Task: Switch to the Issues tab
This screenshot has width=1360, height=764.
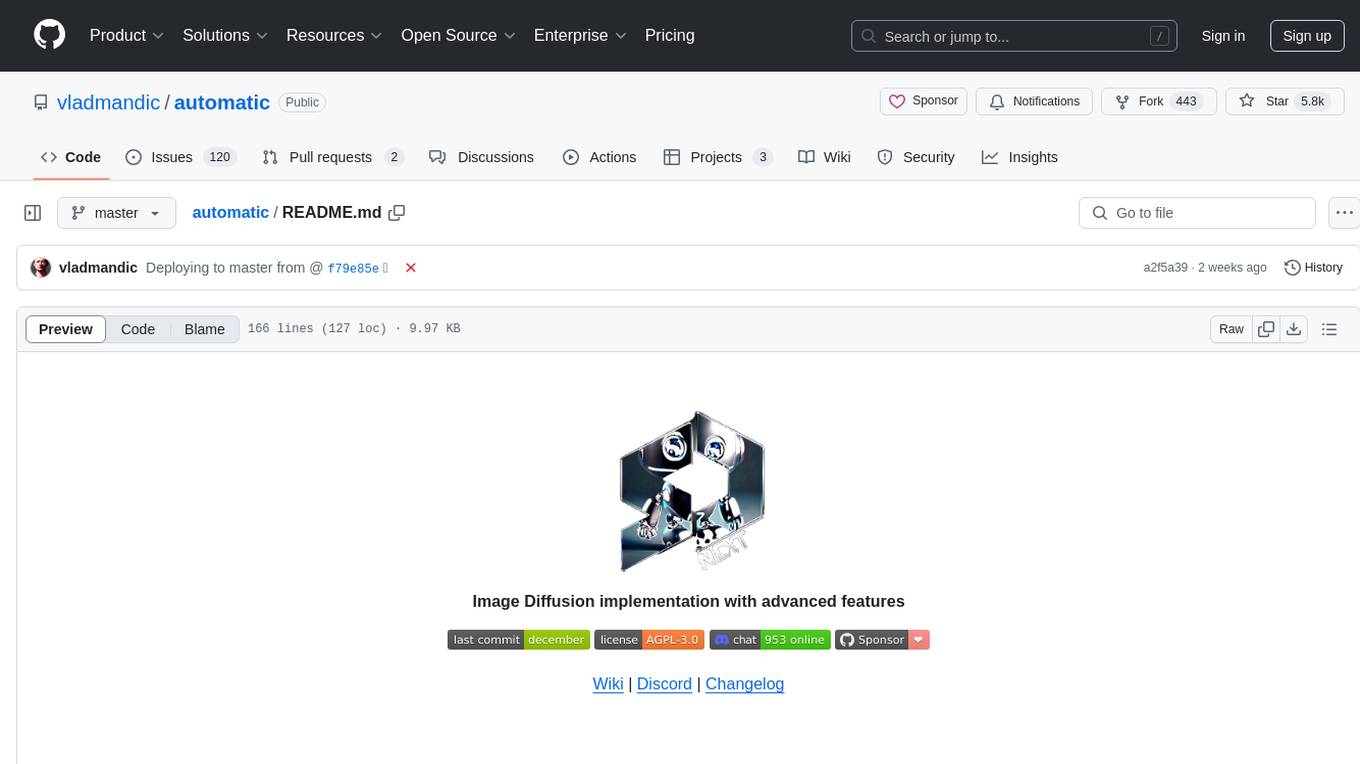Action: [180, 157]
